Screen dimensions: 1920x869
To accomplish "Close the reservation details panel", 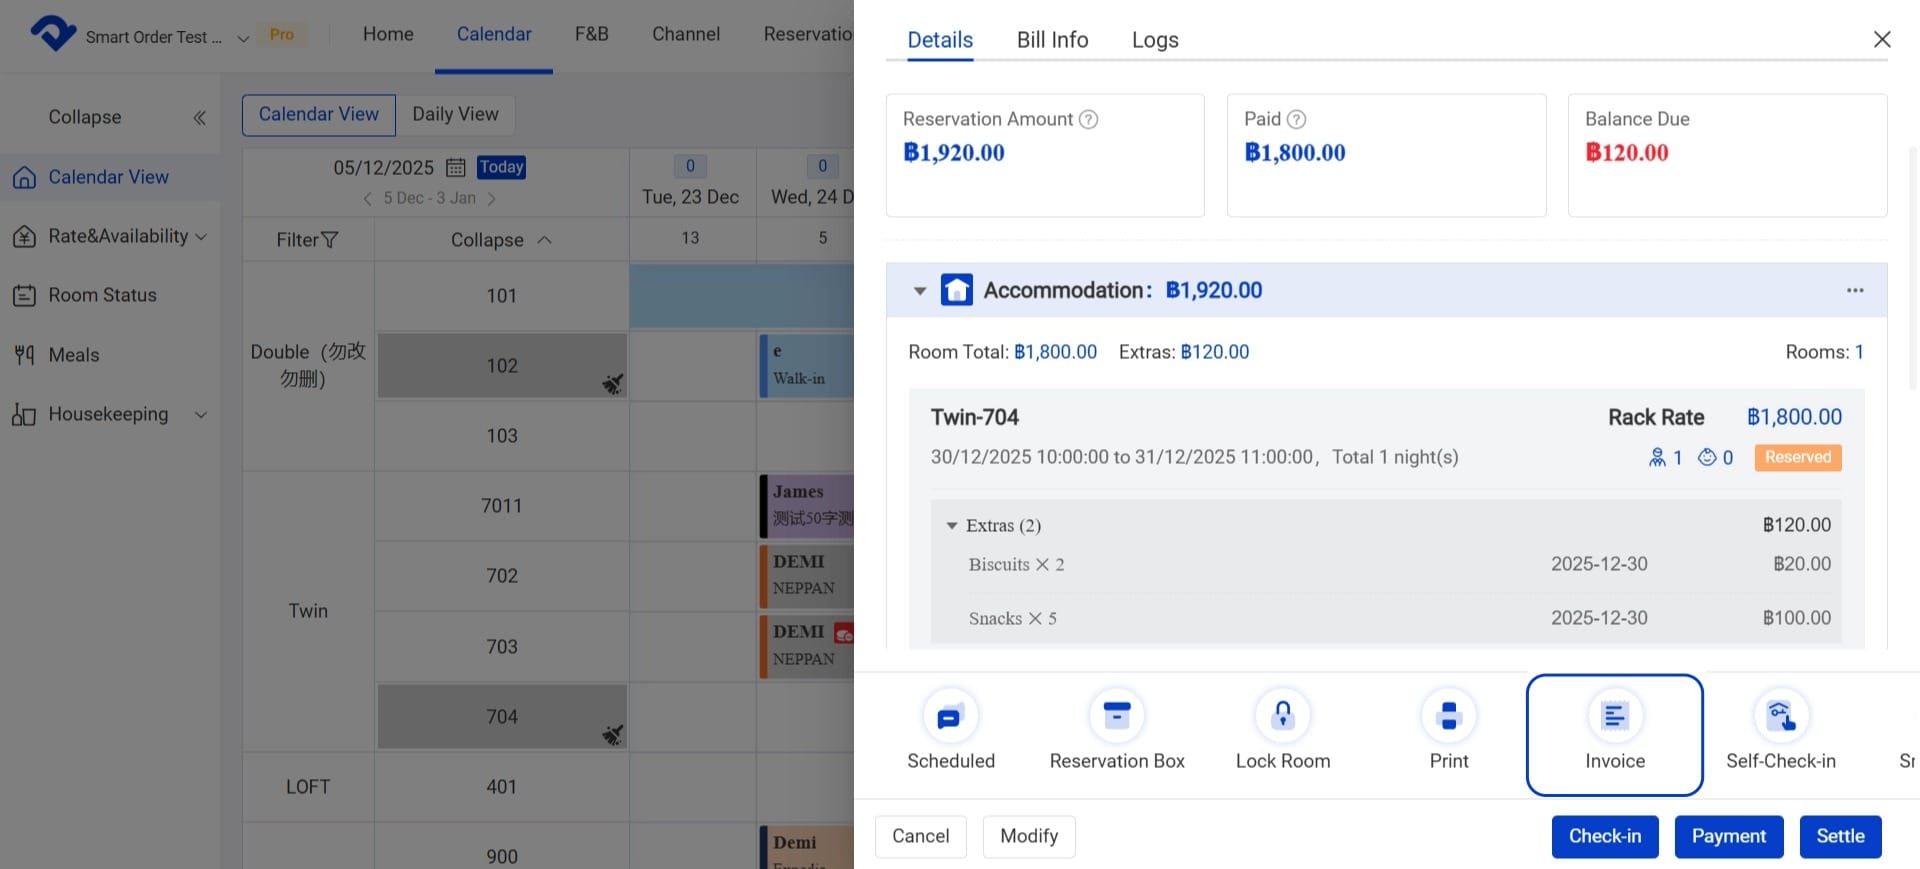I will [1882, 39].
